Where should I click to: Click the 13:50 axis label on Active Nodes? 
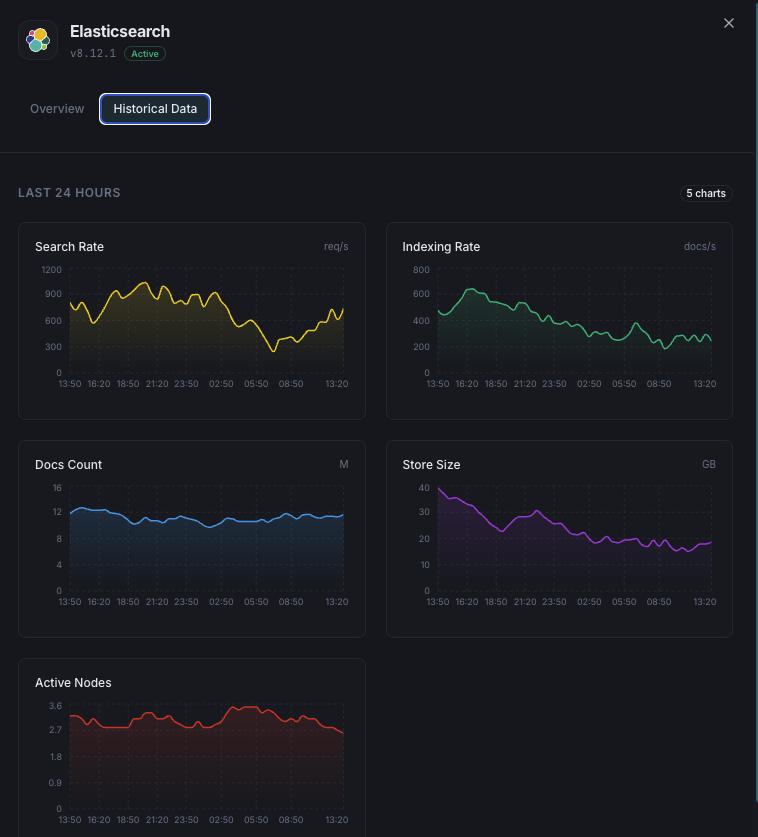[x=69, y=819]
